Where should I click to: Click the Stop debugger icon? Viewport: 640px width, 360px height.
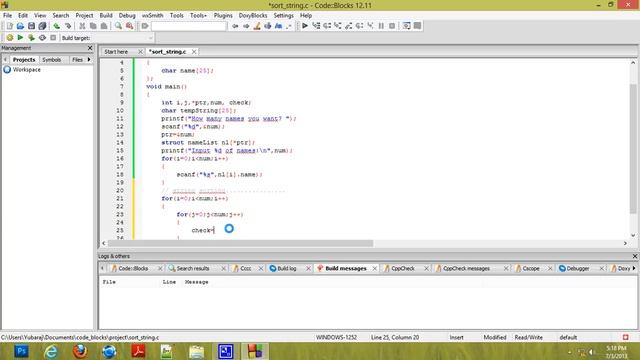392,26
